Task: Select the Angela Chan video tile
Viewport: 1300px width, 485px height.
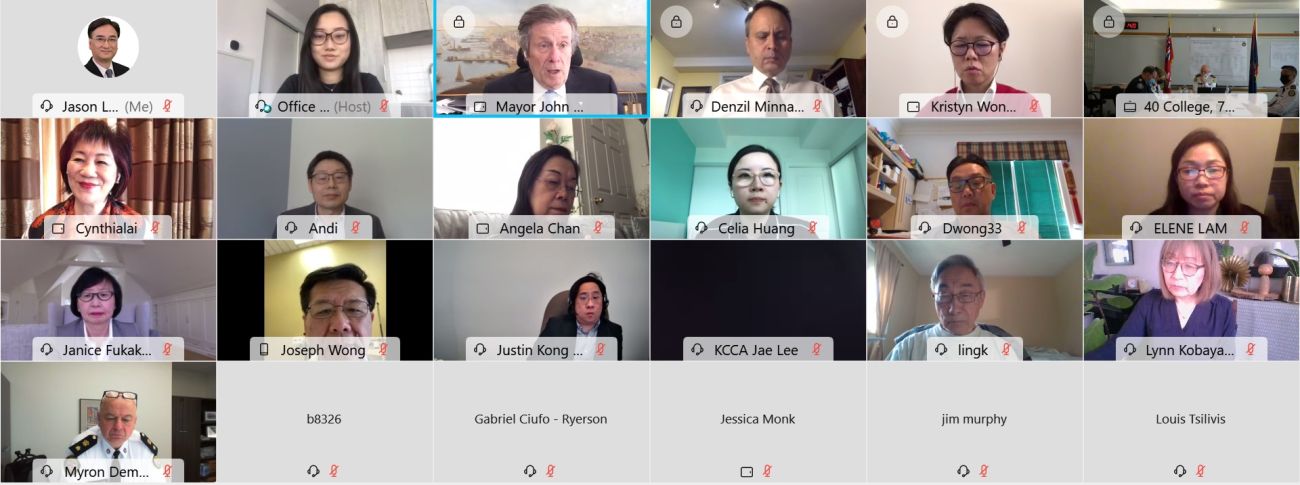Action: click(541, 179)
